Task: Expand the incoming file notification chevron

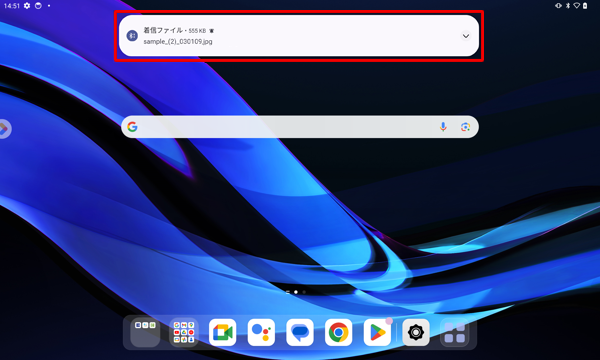Action: pos(466,36)
